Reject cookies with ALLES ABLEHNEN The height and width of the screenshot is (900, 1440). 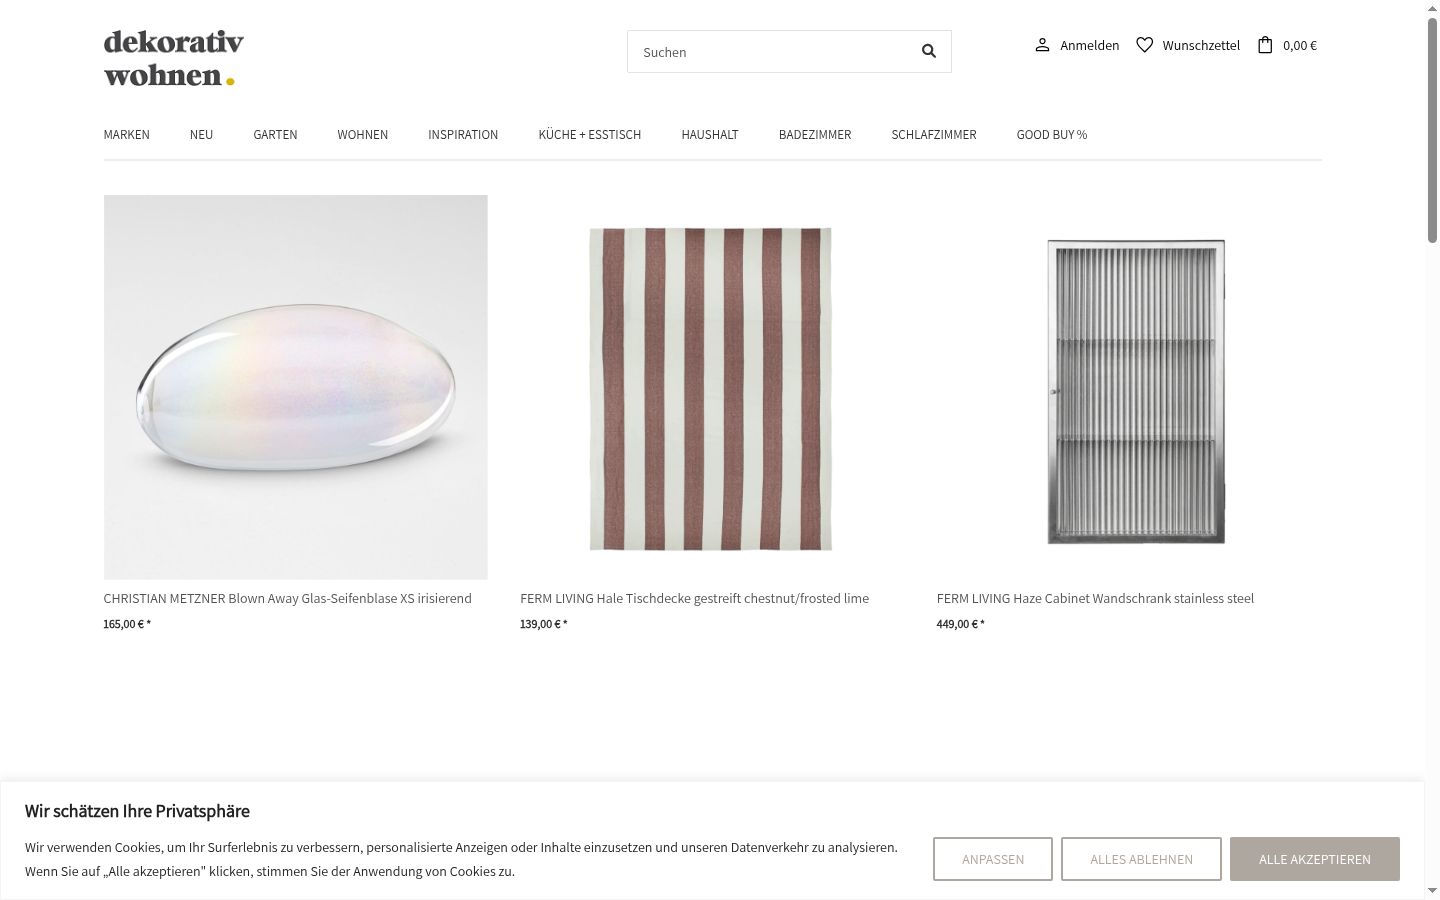tap(1141, 859)
